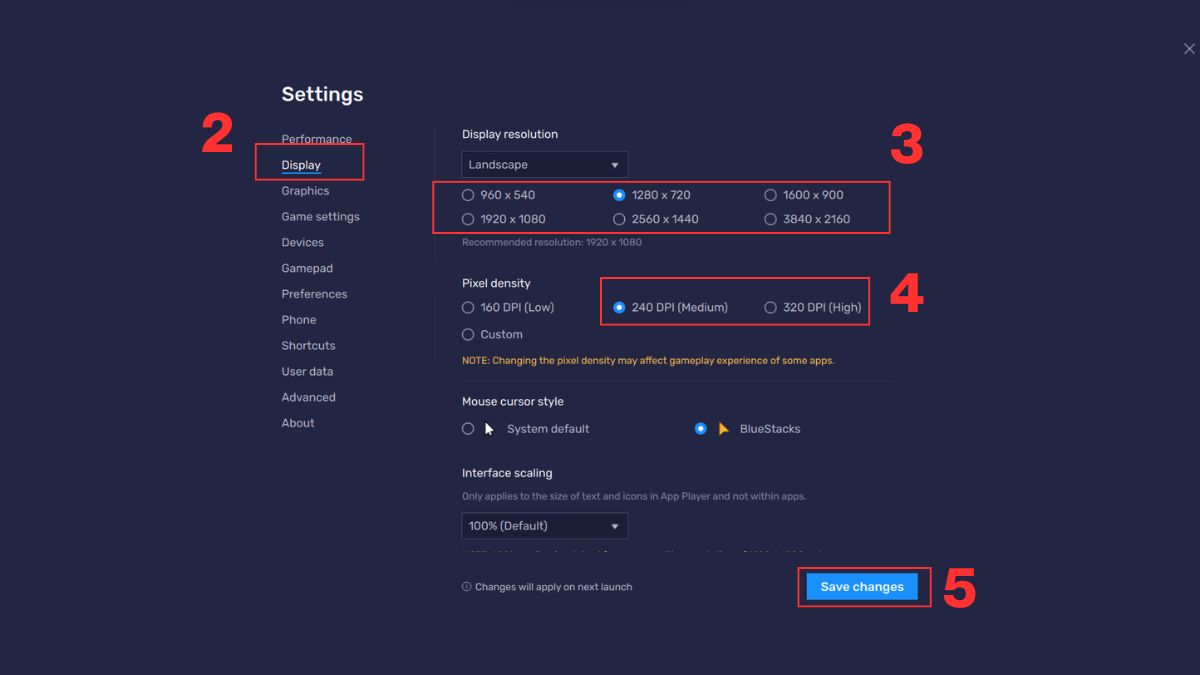Switch to the Devices section
Viewport: 1200px width, 675px height.
coord(302,242)
